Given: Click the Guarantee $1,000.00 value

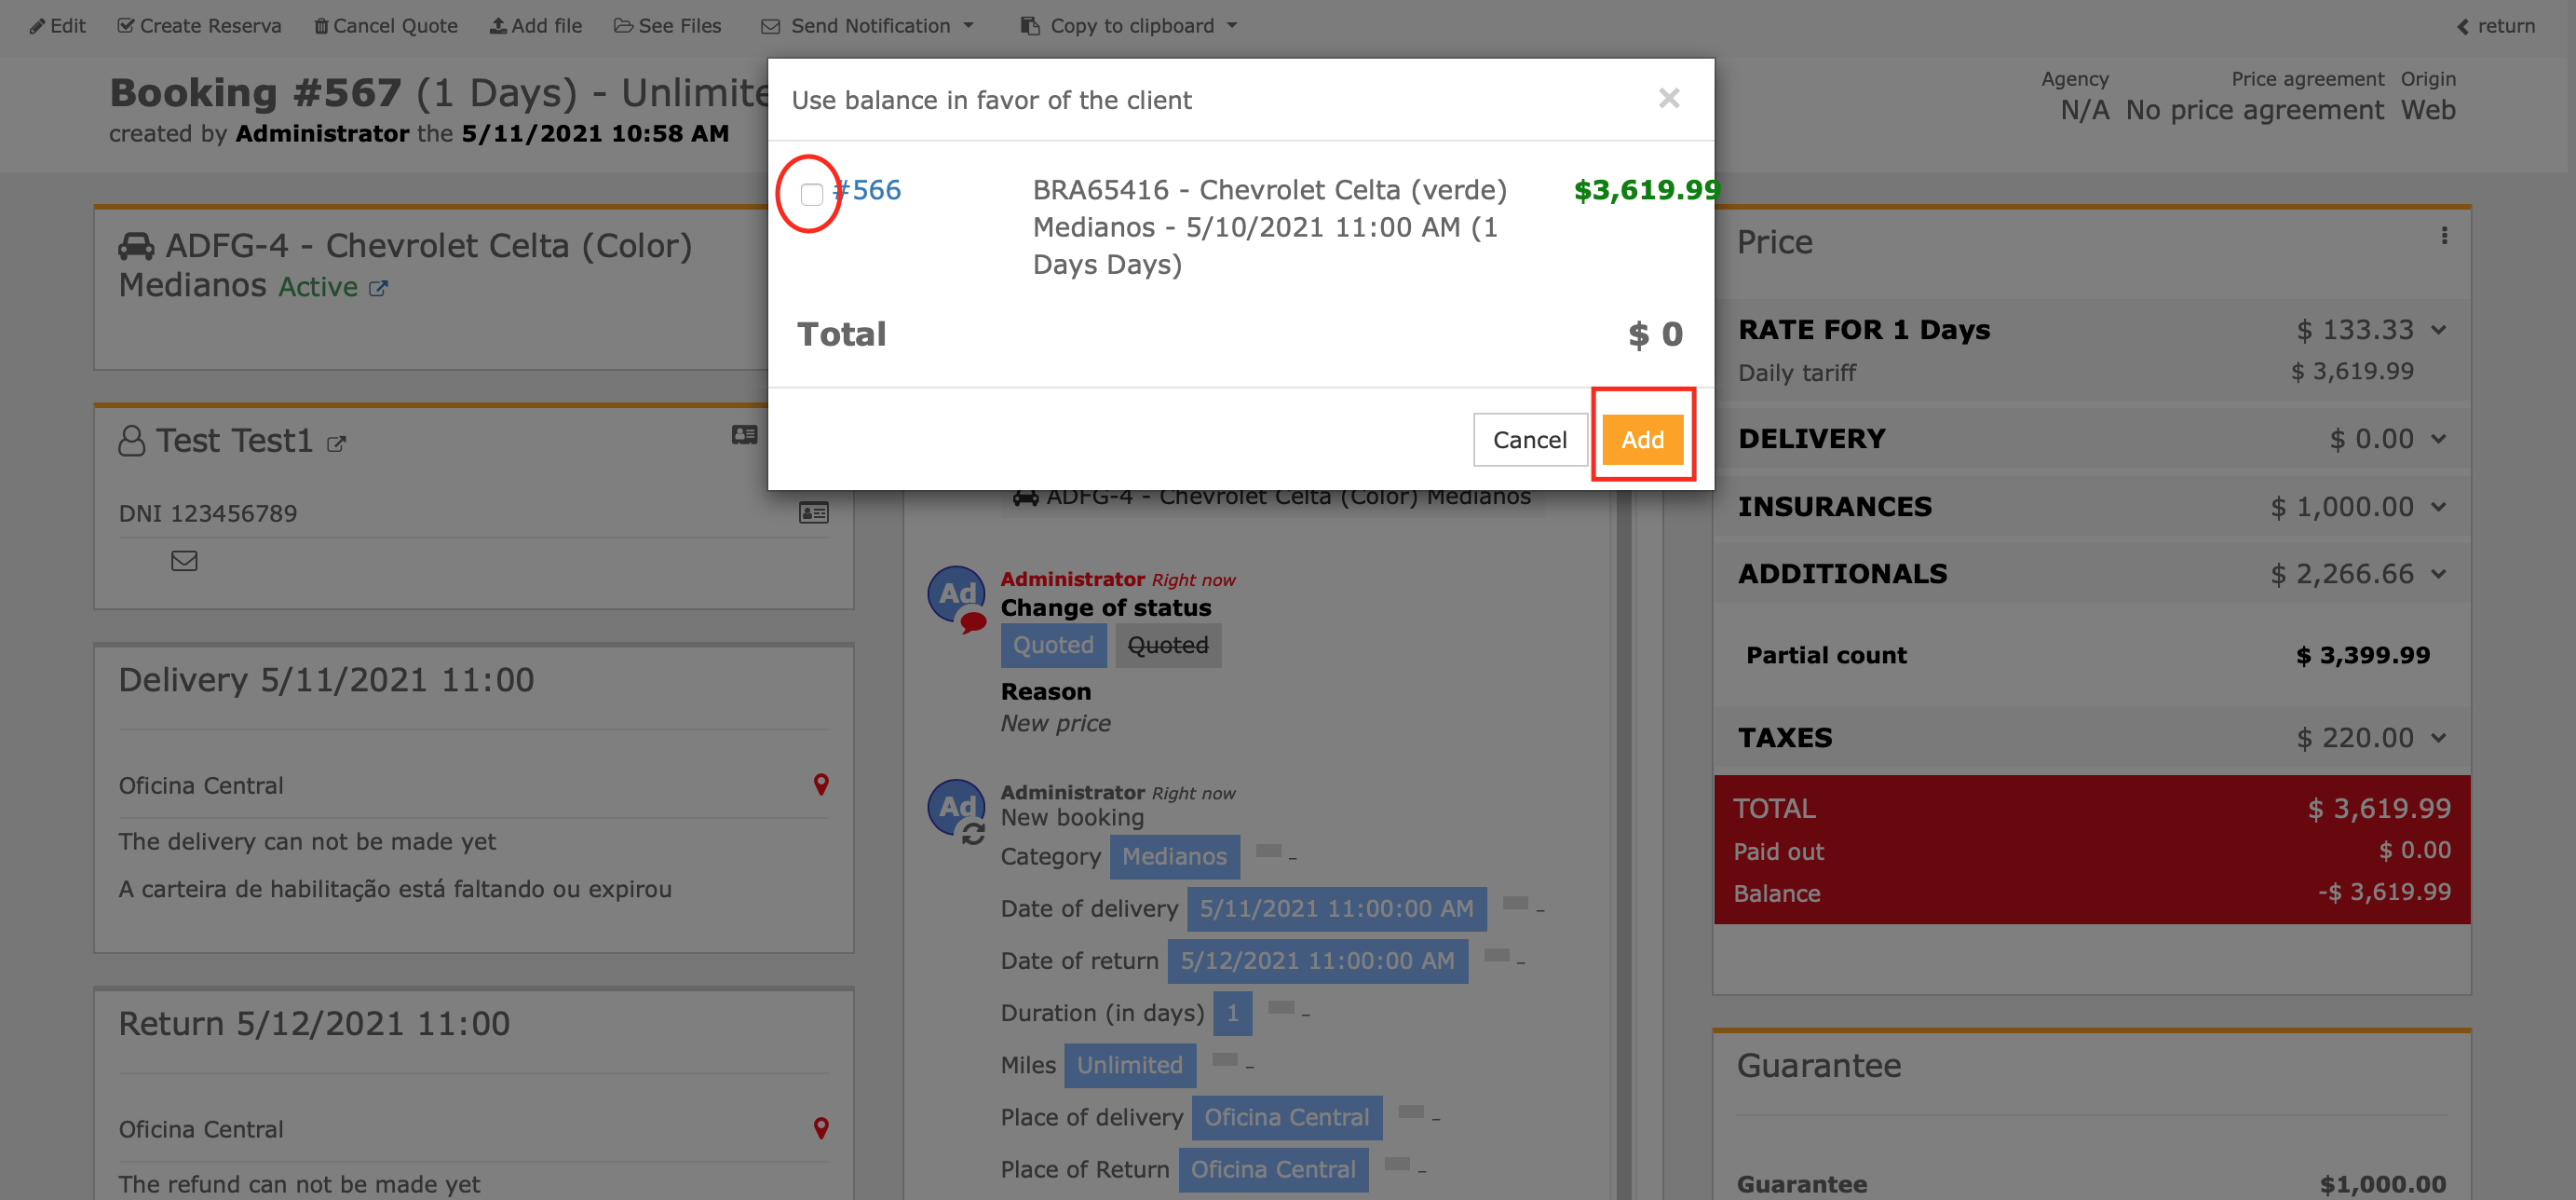Looking at the screenshot, I should (x=2382, y=1185).
